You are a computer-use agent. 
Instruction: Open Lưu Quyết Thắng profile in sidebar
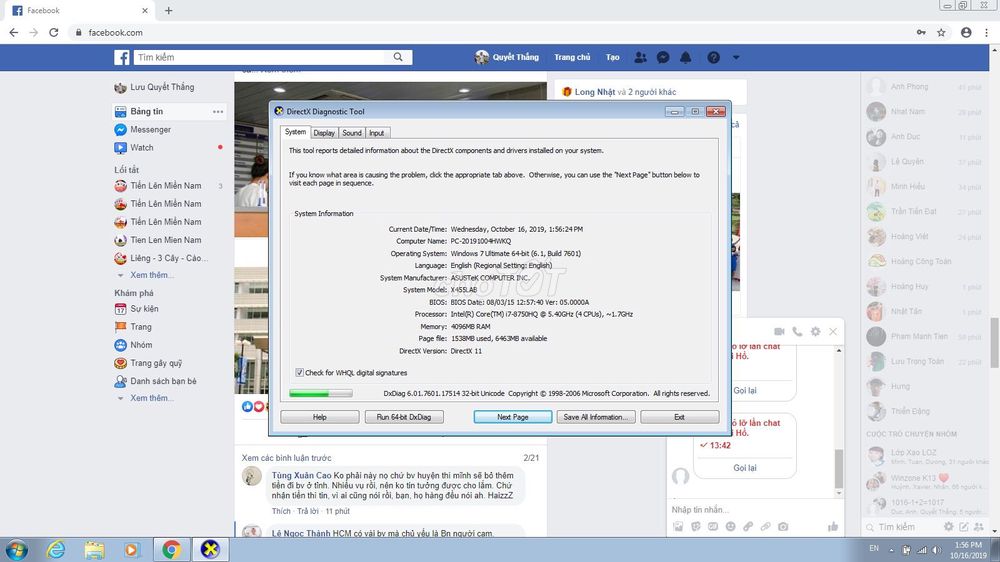[x=154, y=87]
